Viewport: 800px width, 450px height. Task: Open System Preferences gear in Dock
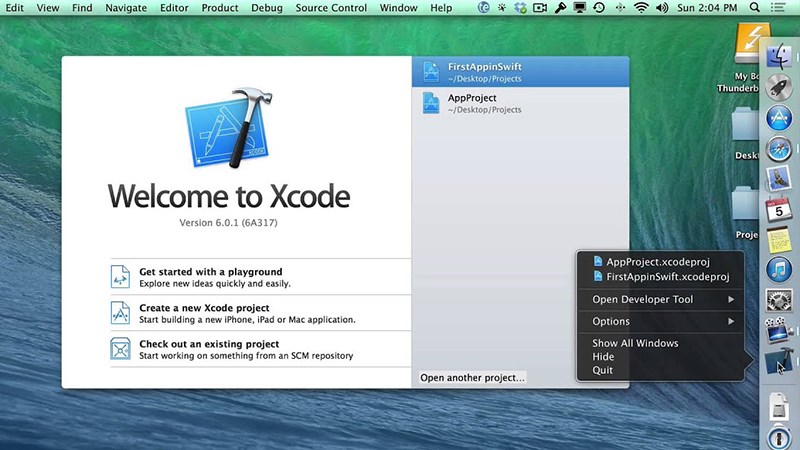(779, 300)
